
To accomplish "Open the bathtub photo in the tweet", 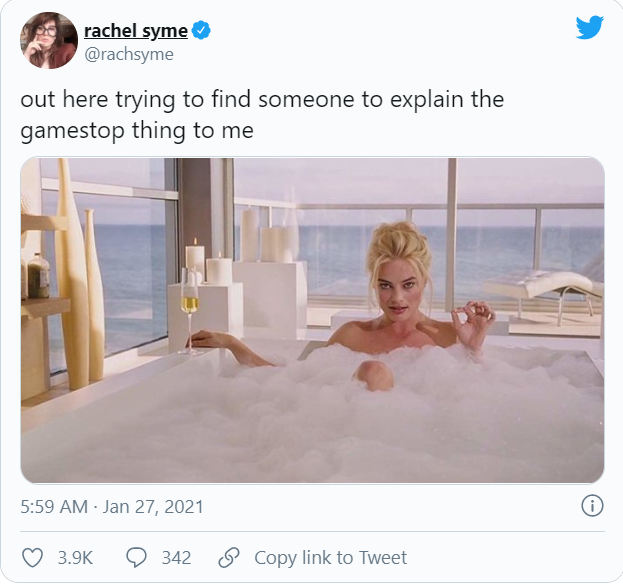I will click(x=312, y=320).
